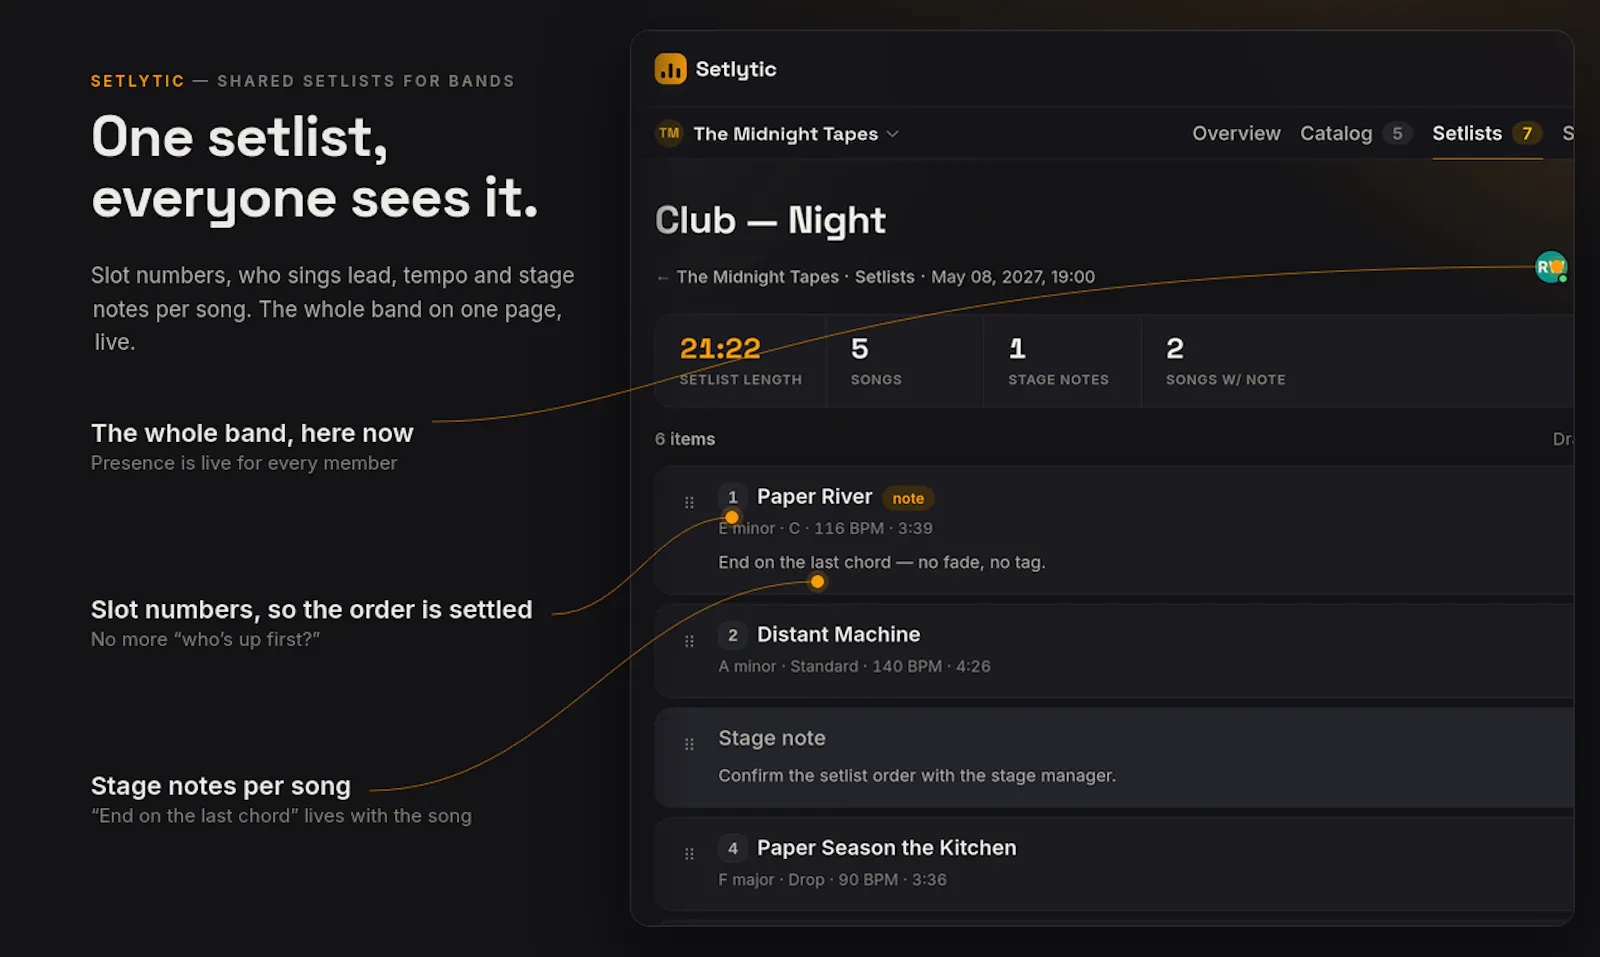Viewport: 1600px width, 957px height.
Task: Open The Midnight Tapes breadcrumb link
Action: pos(758,277)
